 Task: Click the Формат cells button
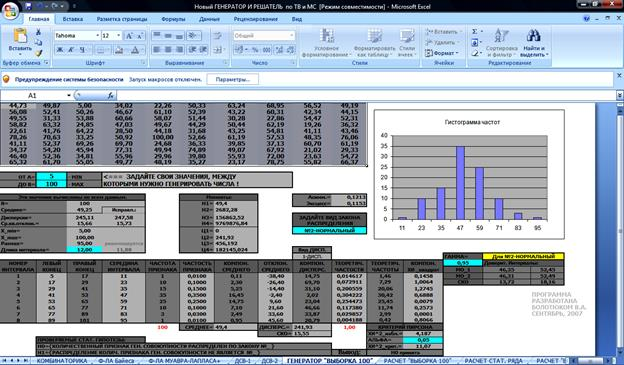tap(442, 53)
